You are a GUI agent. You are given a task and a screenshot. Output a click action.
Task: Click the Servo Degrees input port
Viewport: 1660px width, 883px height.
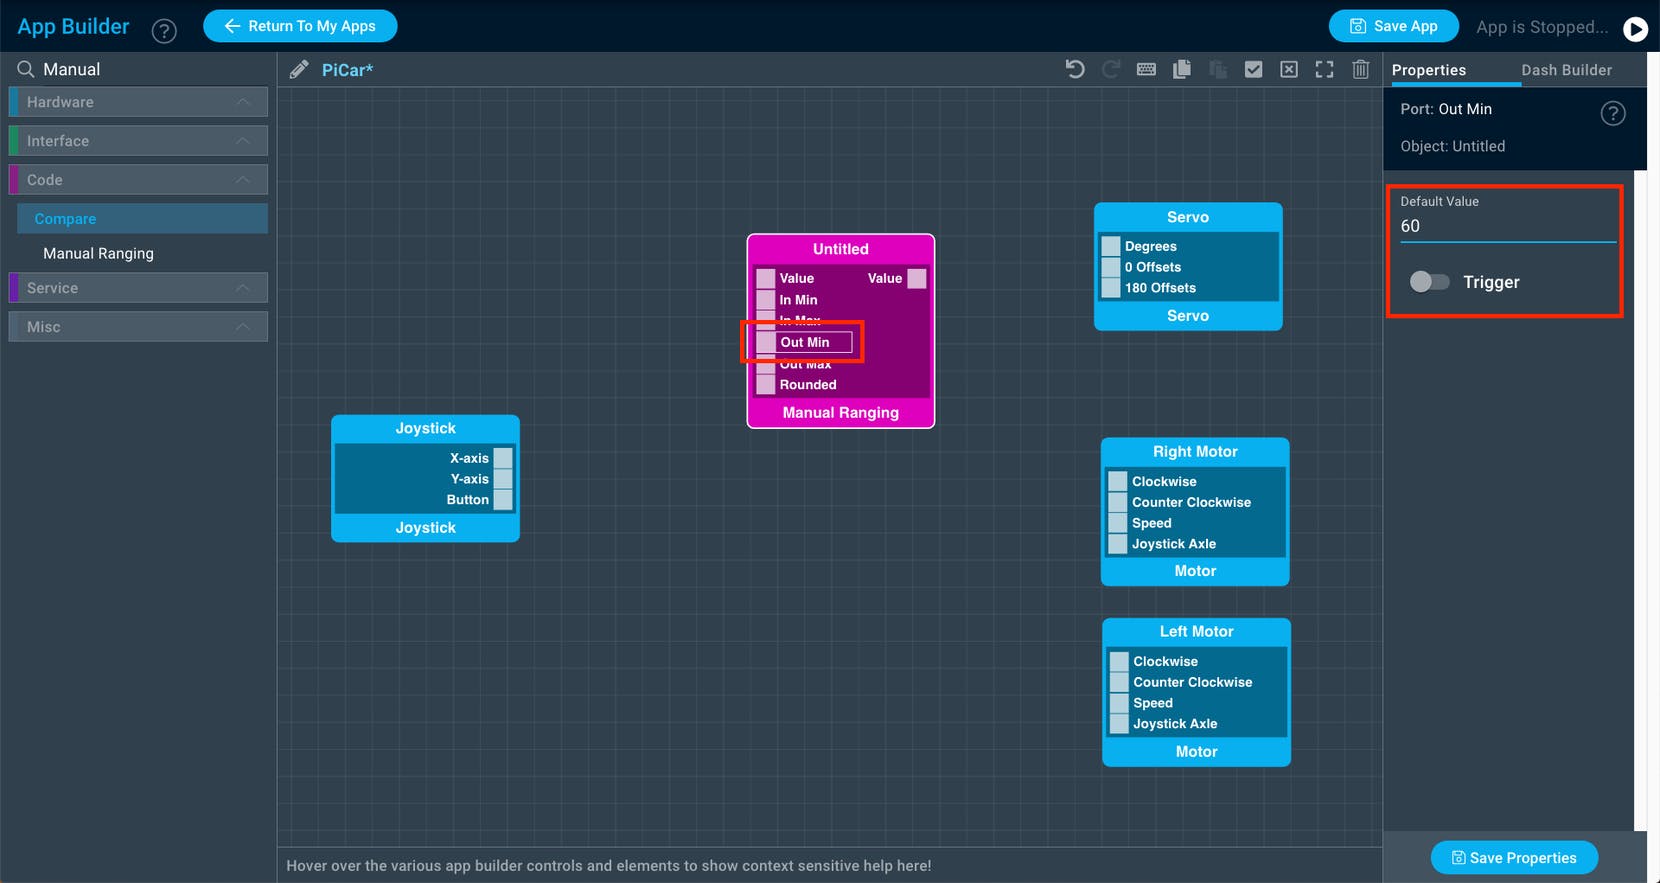point(1110,246)
